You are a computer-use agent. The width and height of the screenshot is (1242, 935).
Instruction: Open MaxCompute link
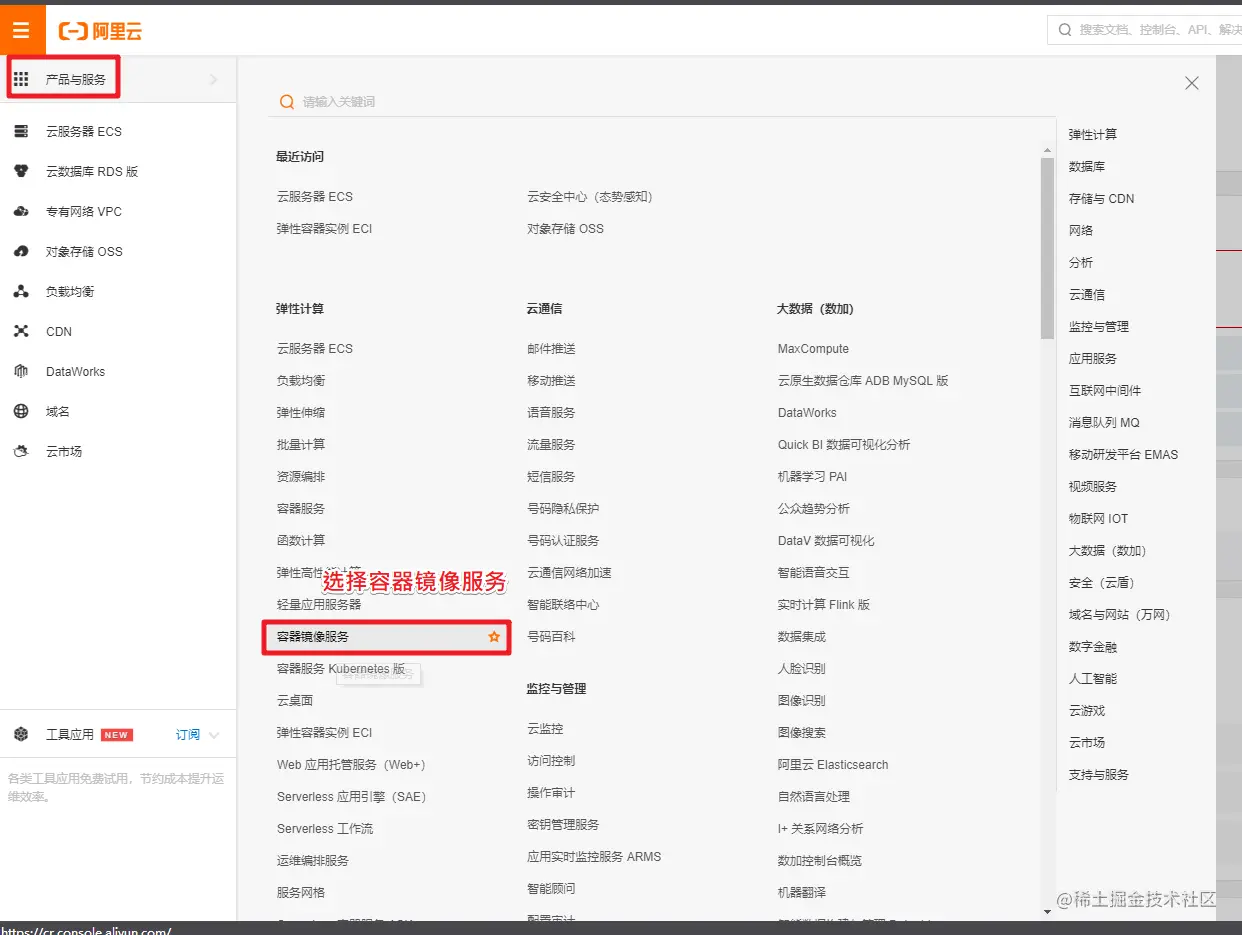(813, 348)
